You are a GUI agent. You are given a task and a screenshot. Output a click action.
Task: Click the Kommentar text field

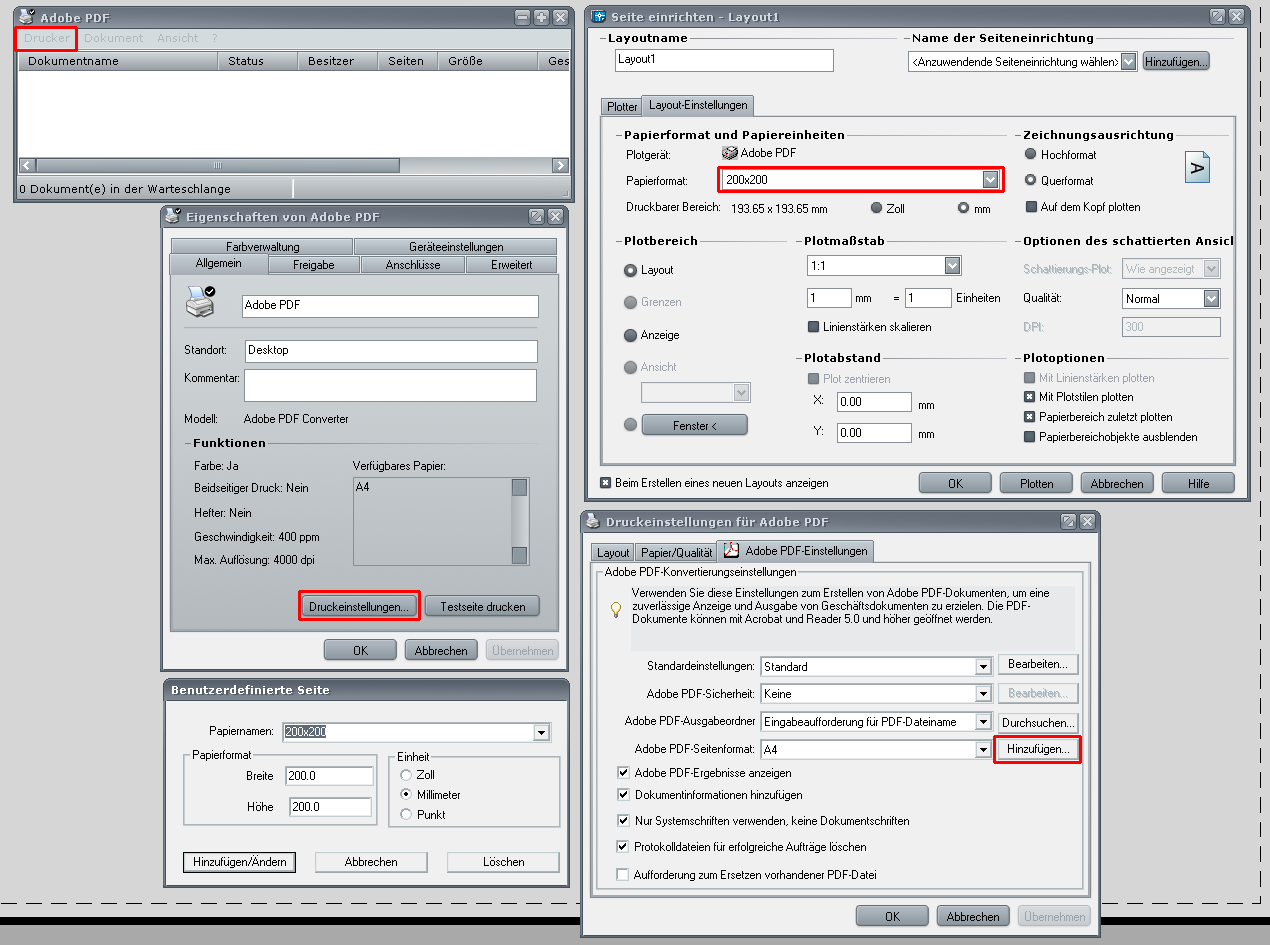coord(390,385)
